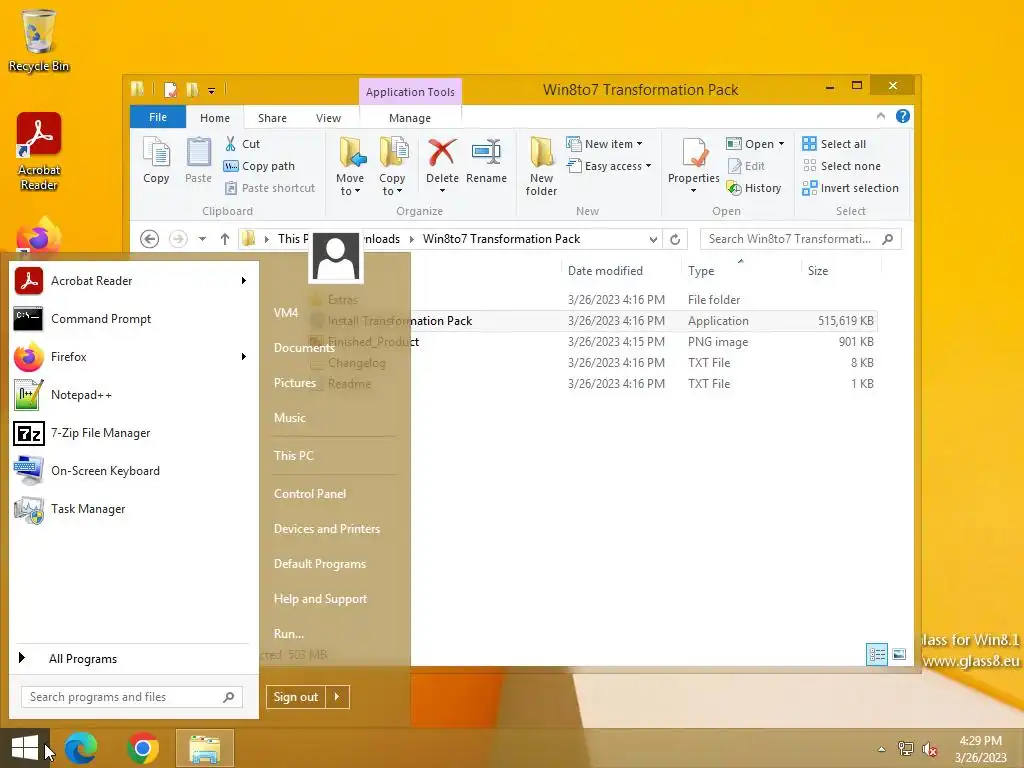Open Explorer Help question mark icon
This screenshot has width=1024, height=768.
[x=903, y=116]
